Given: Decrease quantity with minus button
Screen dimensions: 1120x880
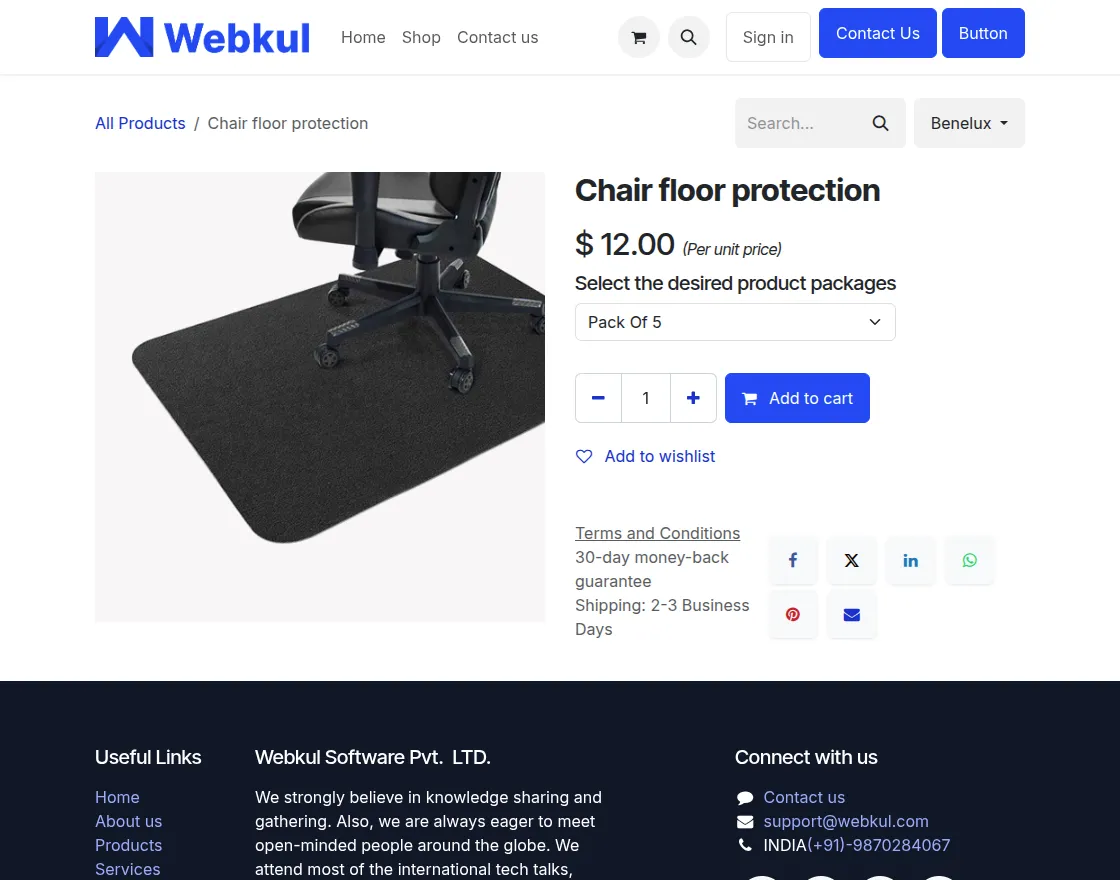Looking at the screenshot, I should pos(599,398).
